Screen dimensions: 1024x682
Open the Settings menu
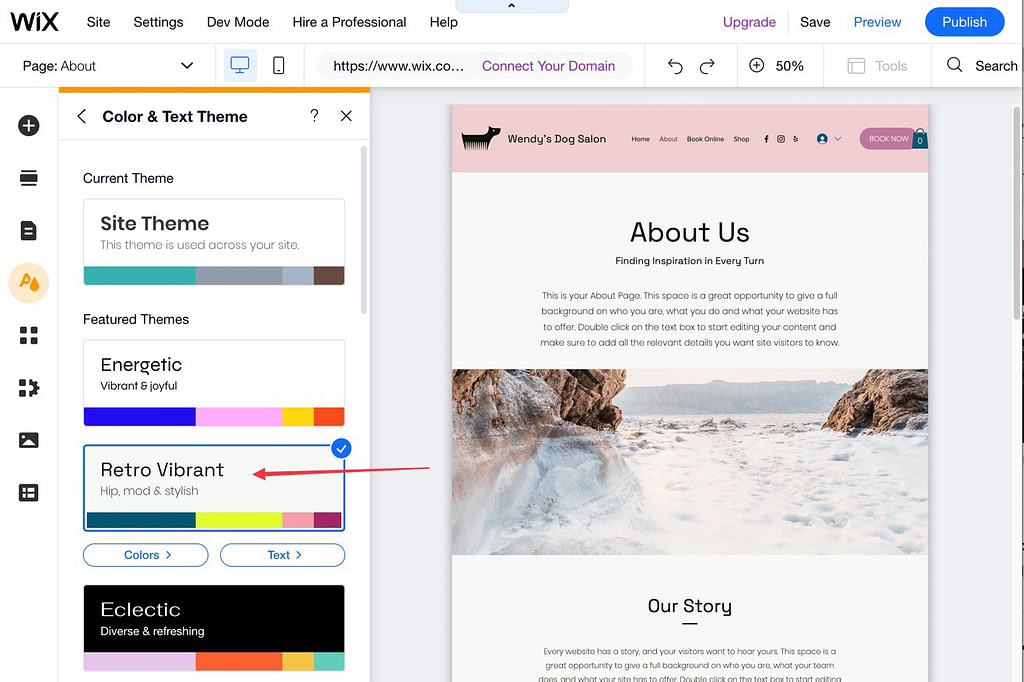[x=158, y=21]
